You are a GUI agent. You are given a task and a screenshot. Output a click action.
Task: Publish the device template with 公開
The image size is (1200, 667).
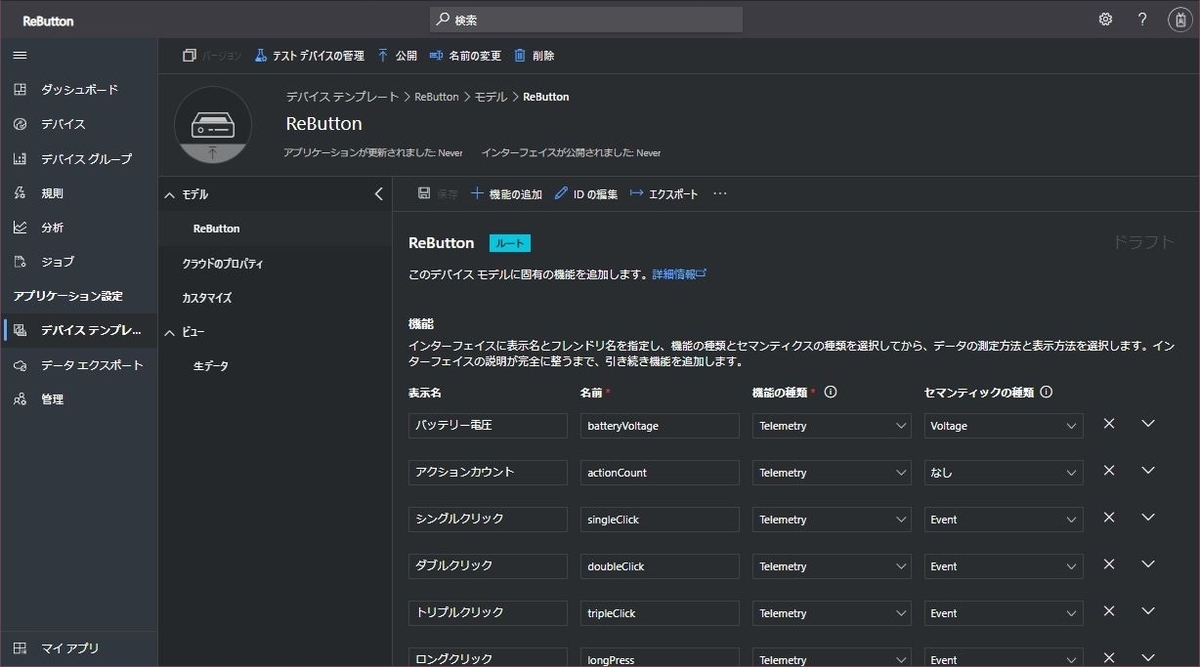point(401,55)
